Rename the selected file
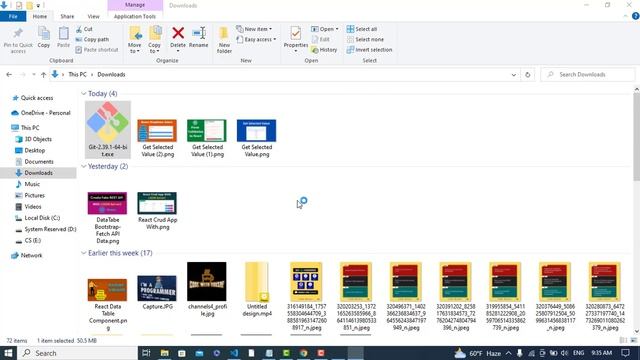This screenshot has height=360, width=640. click(199, 37)
